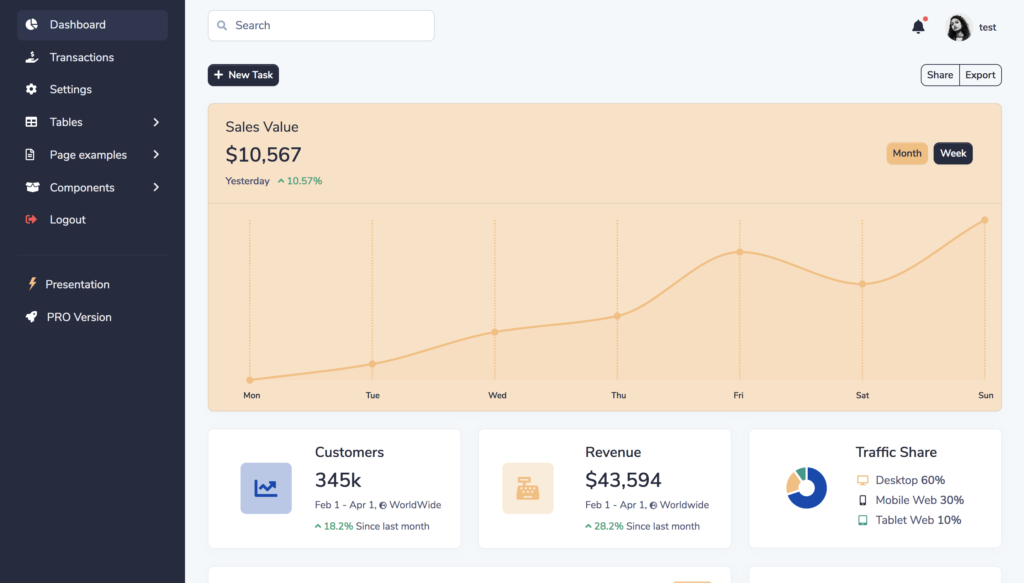The width and height of the screenshot is (1024, 583).
Task: Create a New Task
Action: [243, 74]
